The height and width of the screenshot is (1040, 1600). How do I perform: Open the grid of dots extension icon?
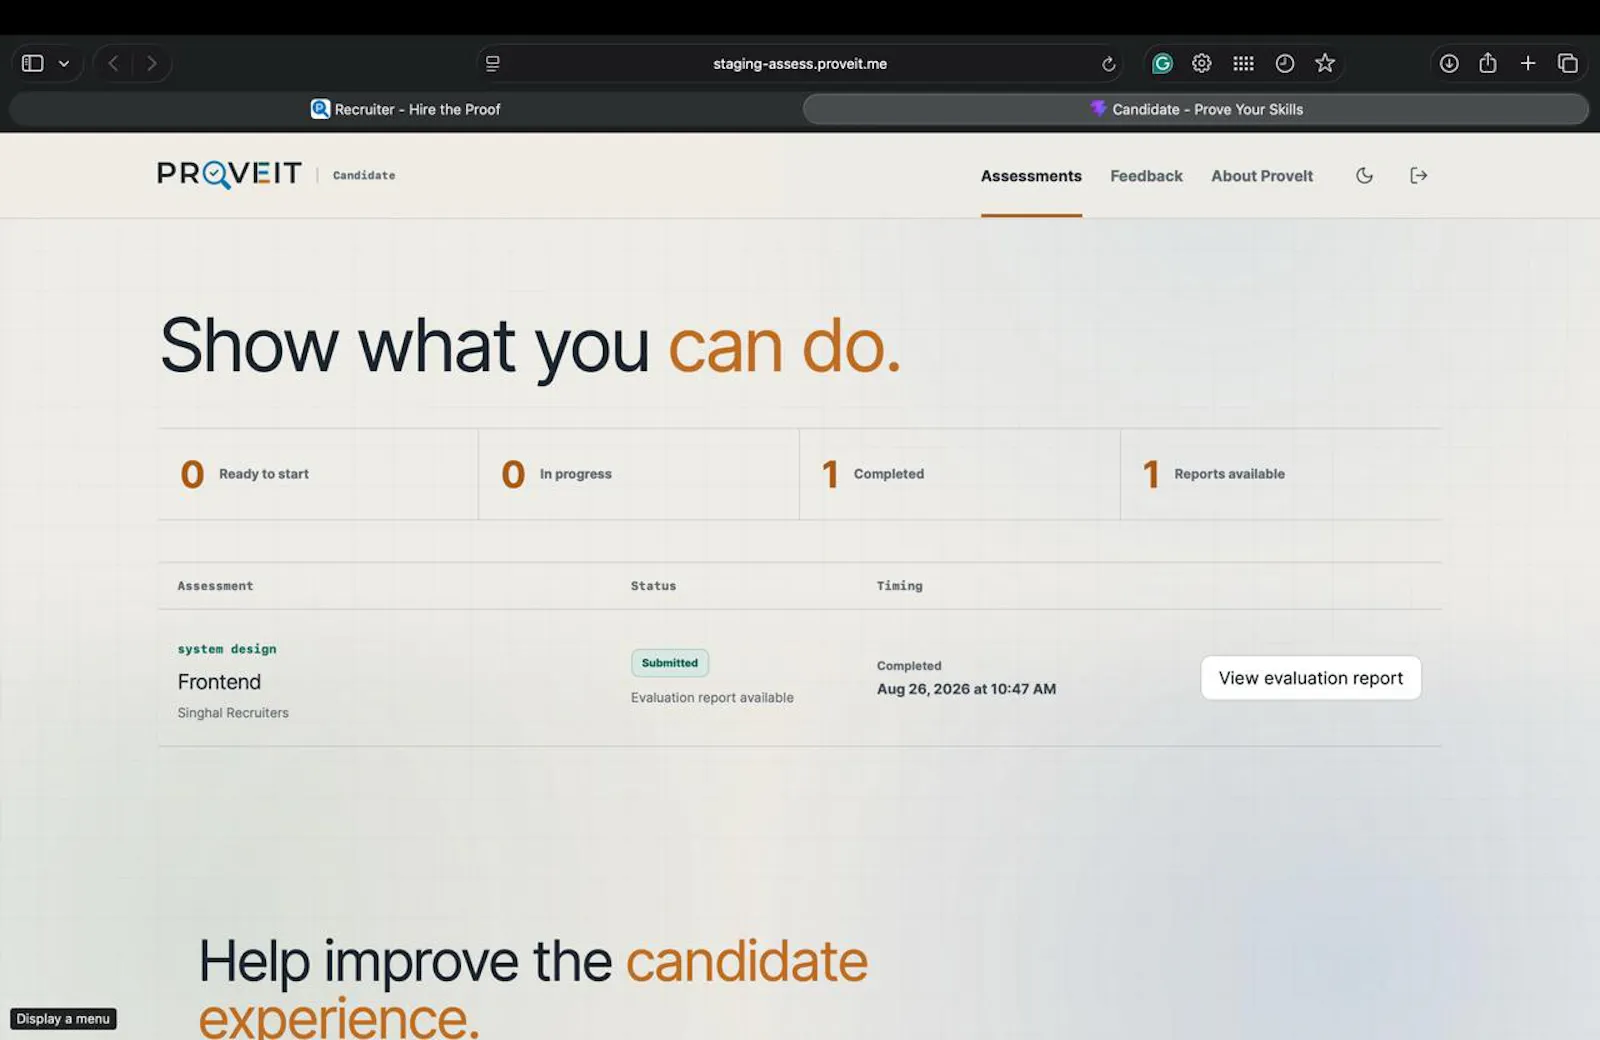[x=1243, y=63]
